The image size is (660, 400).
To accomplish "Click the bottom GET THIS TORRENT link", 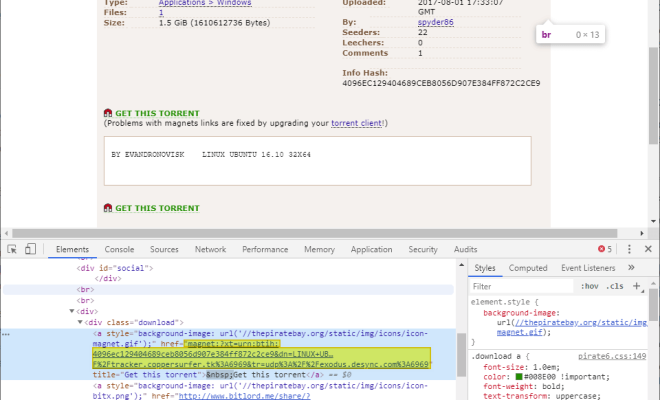I will [x=157, y=208].
